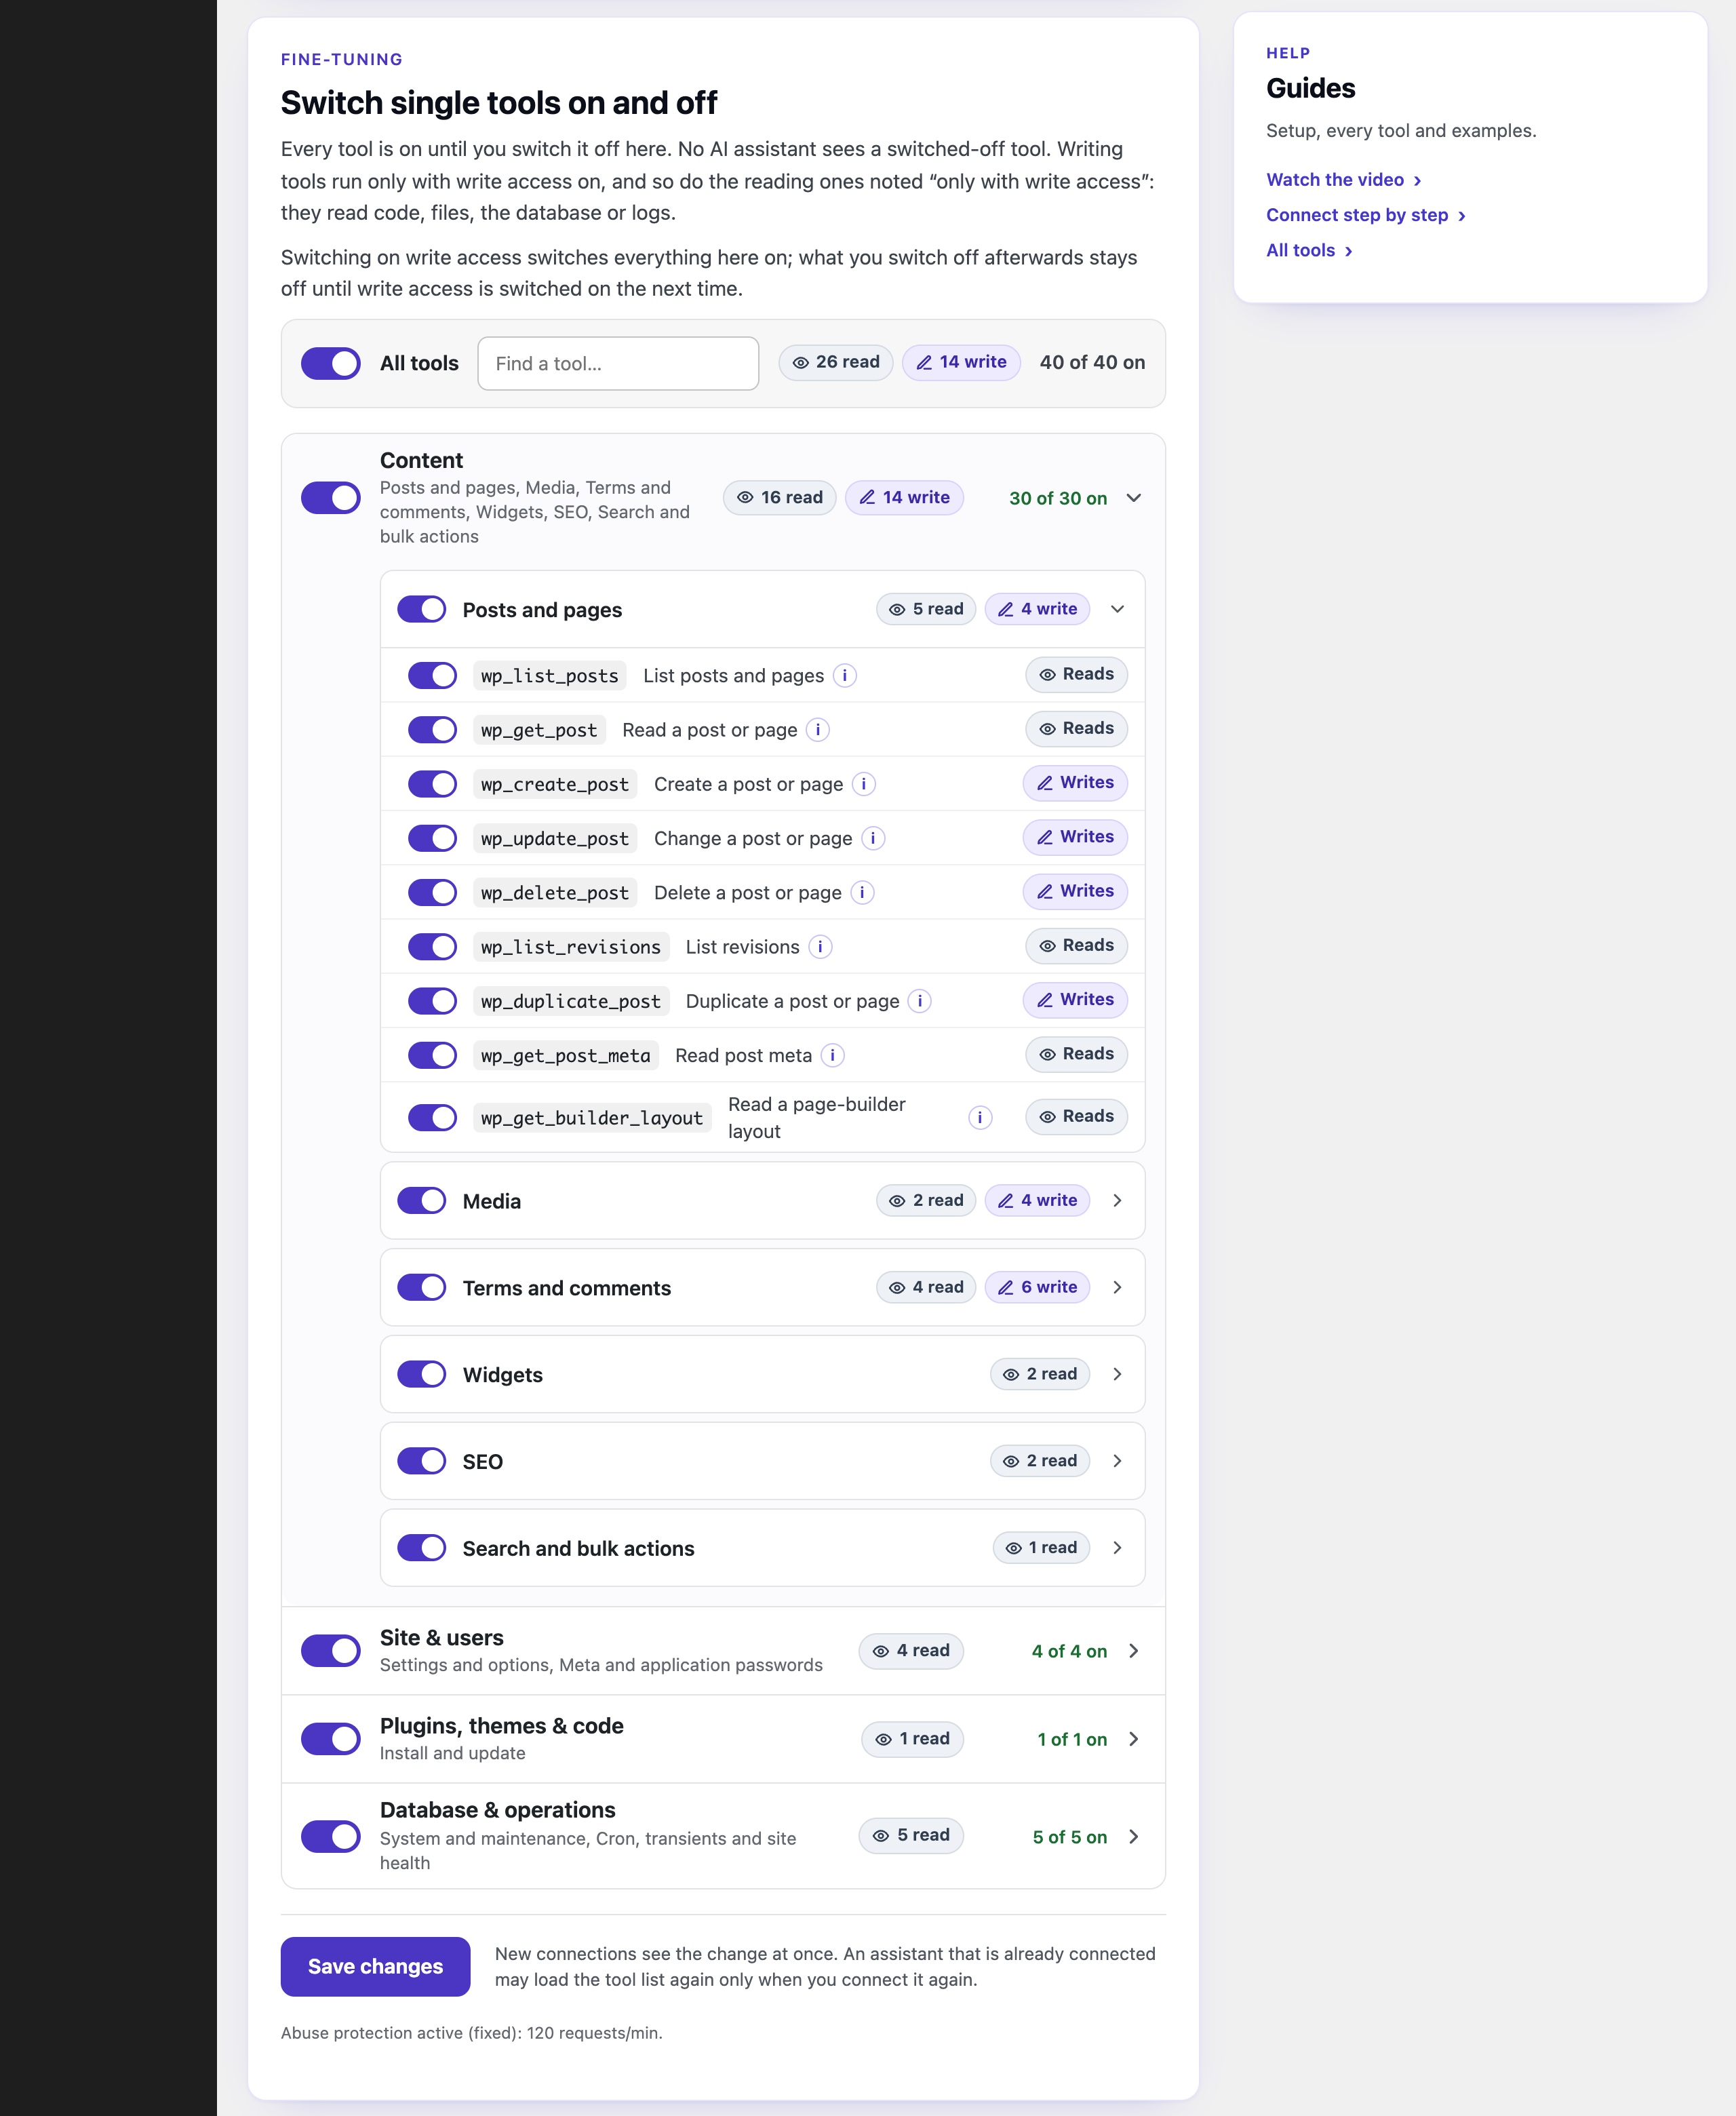Toggle the Plugins, themes & code switch

tap(331, 1739)
